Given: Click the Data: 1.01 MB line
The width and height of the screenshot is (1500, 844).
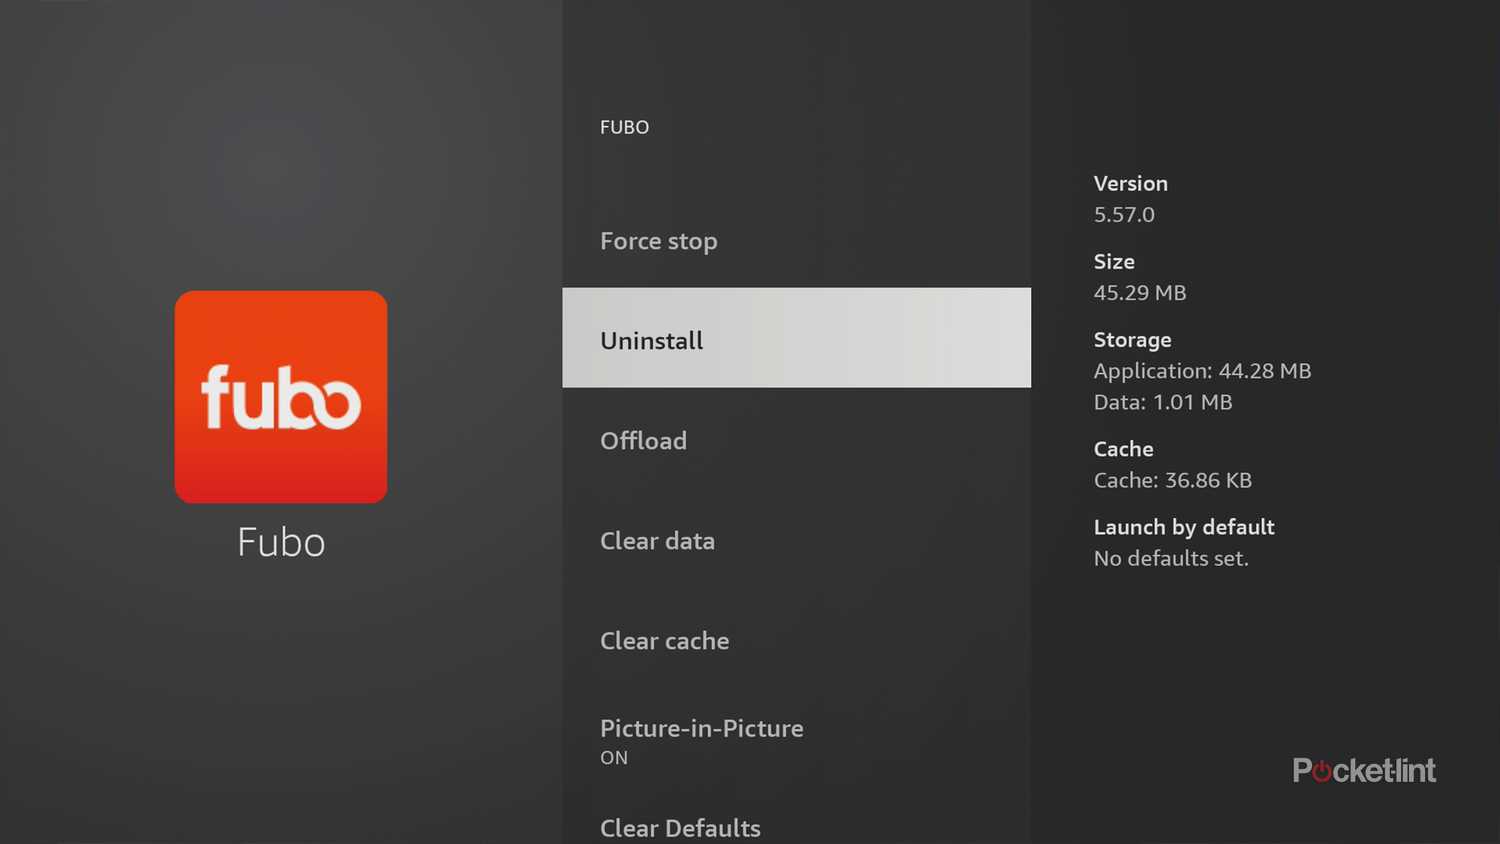Looking at the screenshot, I should [1163, 402].
